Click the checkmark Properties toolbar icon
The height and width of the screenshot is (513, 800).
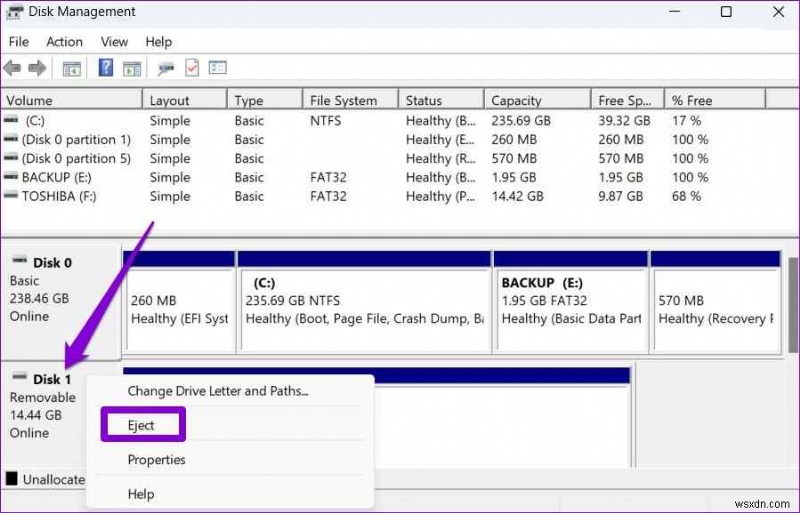pyautogui.click(x=192, y=68)
